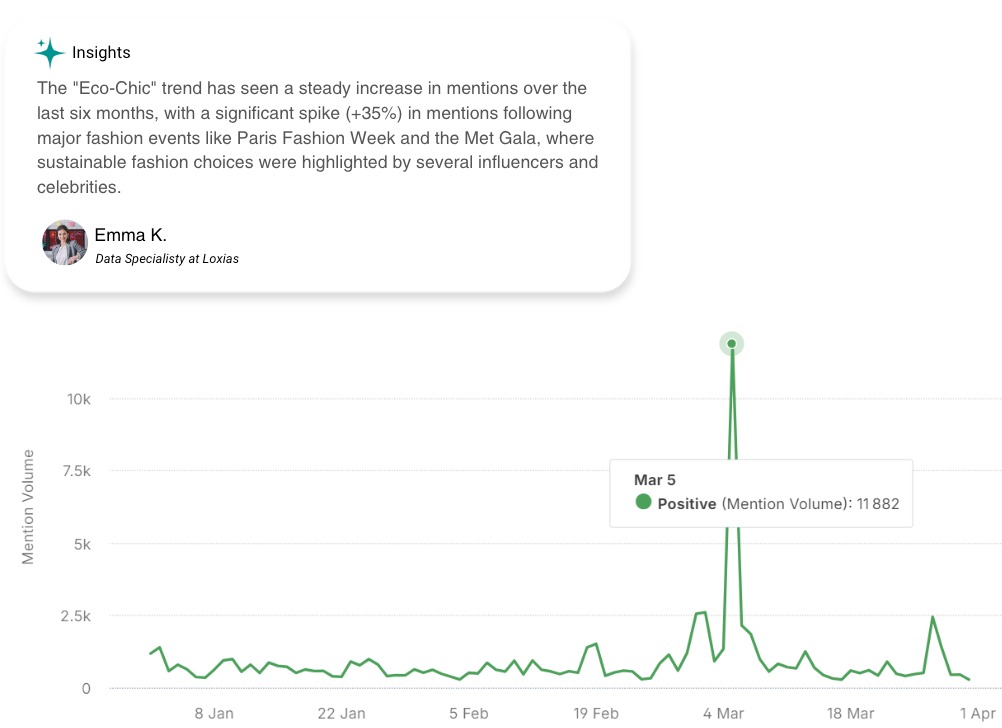Viewport: 1002px width, 728px height.
Task: Select the 19 Feb x-axis label
Action: (x=596, y=713)
